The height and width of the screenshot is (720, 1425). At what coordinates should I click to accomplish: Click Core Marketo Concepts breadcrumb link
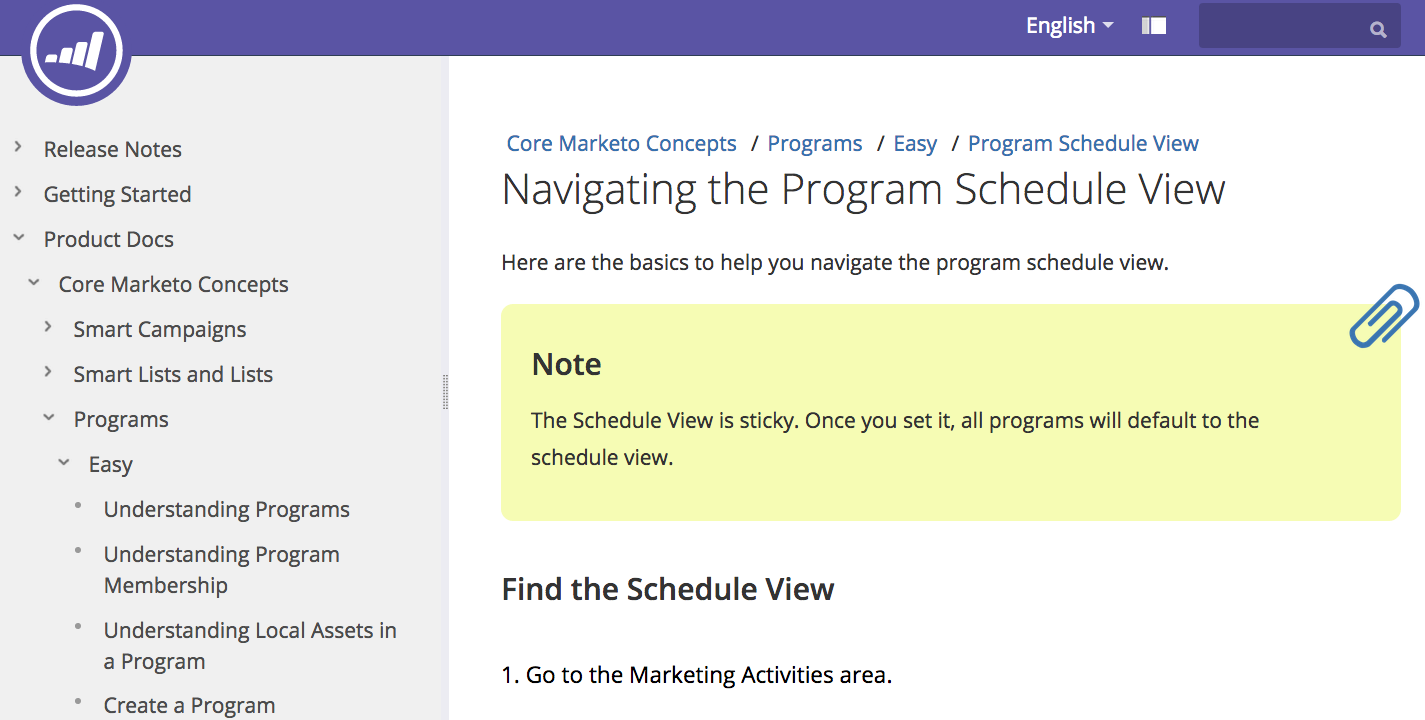point(621,144)
